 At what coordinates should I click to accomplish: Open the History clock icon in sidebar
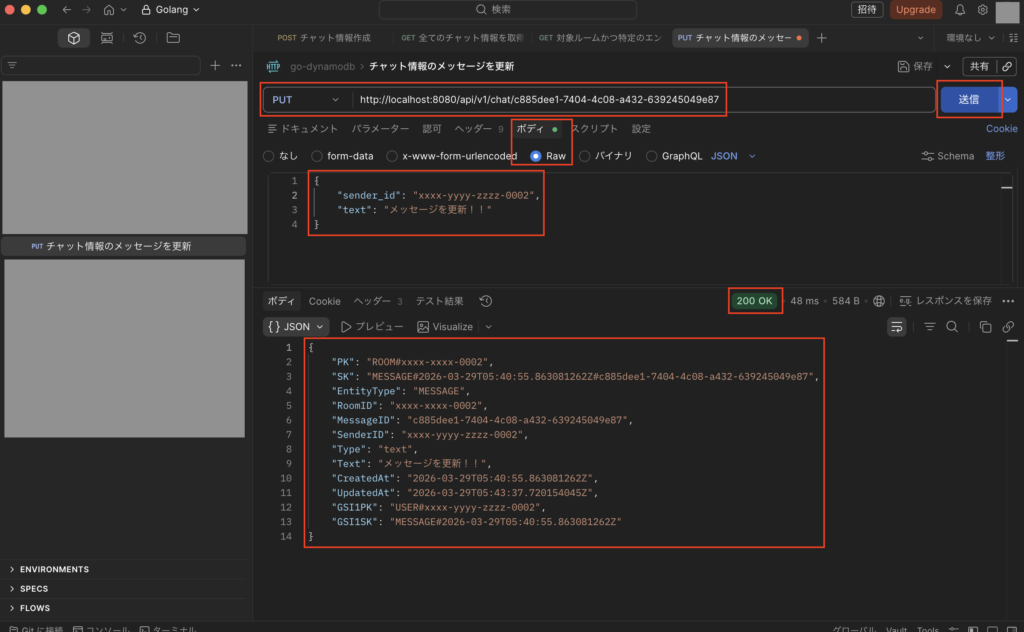[140, 38]
